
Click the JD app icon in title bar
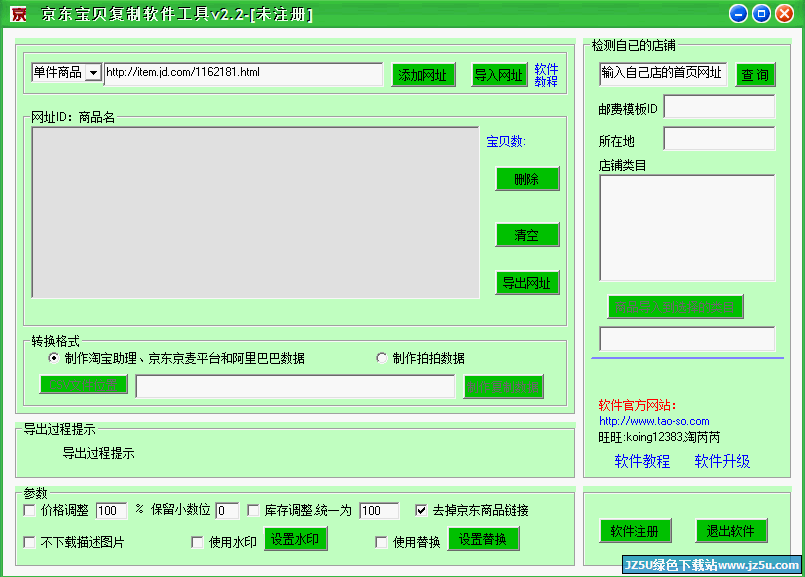19,13
